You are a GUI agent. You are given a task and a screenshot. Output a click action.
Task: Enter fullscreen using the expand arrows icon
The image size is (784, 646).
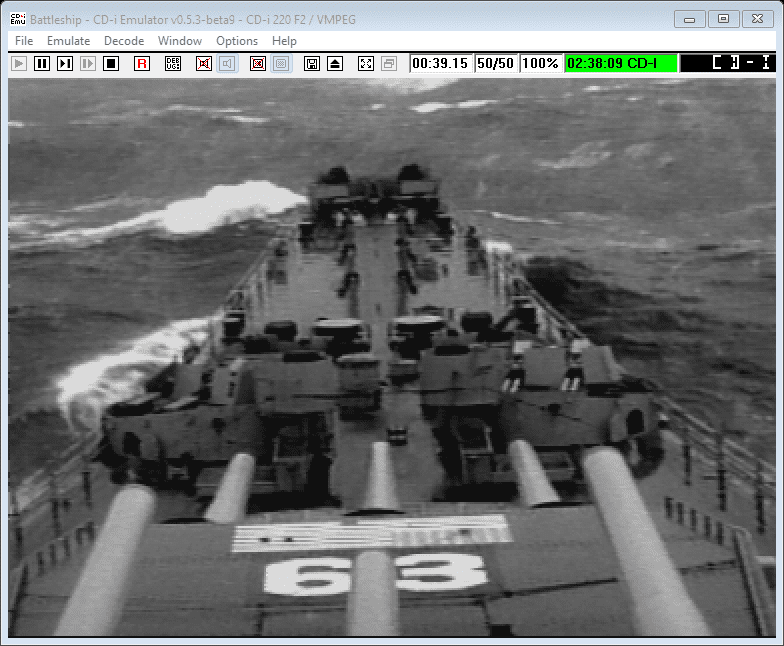[366, 63]
